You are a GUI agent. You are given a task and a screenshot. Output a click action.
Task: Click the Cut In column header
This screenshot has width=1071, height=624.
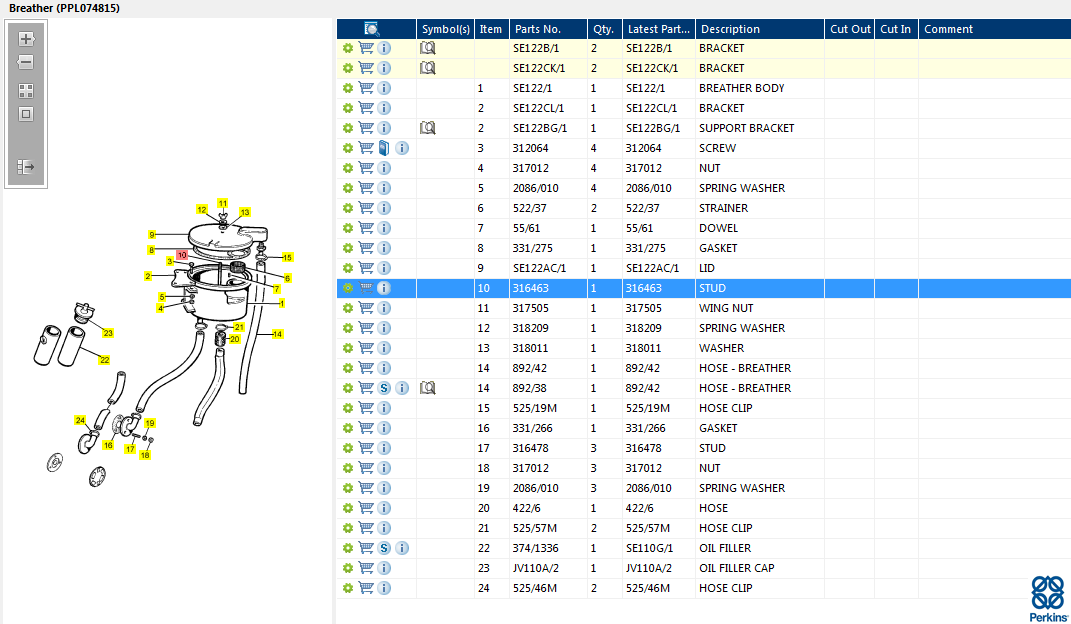pyautogui.click(x=896, y=29)
